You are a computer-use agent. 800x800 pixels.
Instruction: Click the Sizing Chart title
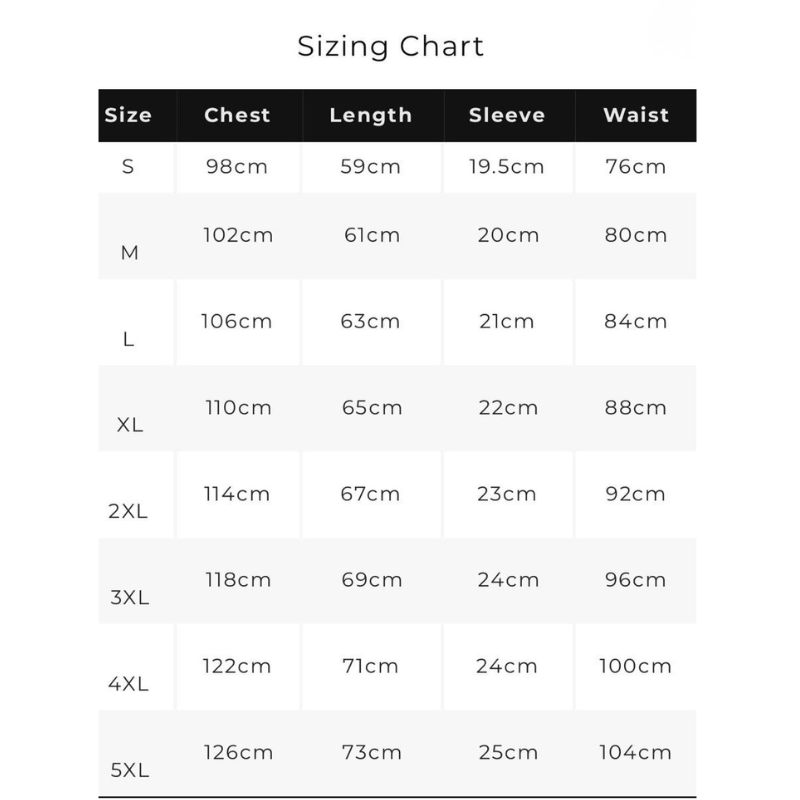pos(390,47)
